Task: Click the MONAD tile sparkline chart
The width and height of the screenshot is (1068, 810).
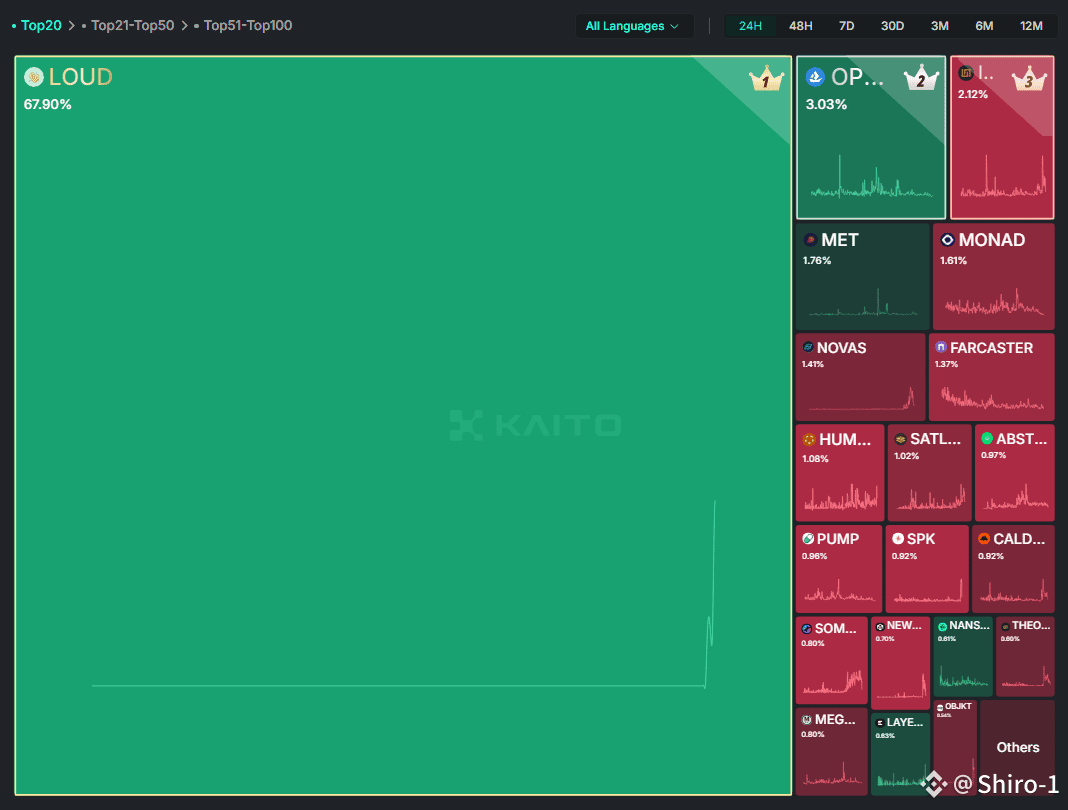Action: 994,301
